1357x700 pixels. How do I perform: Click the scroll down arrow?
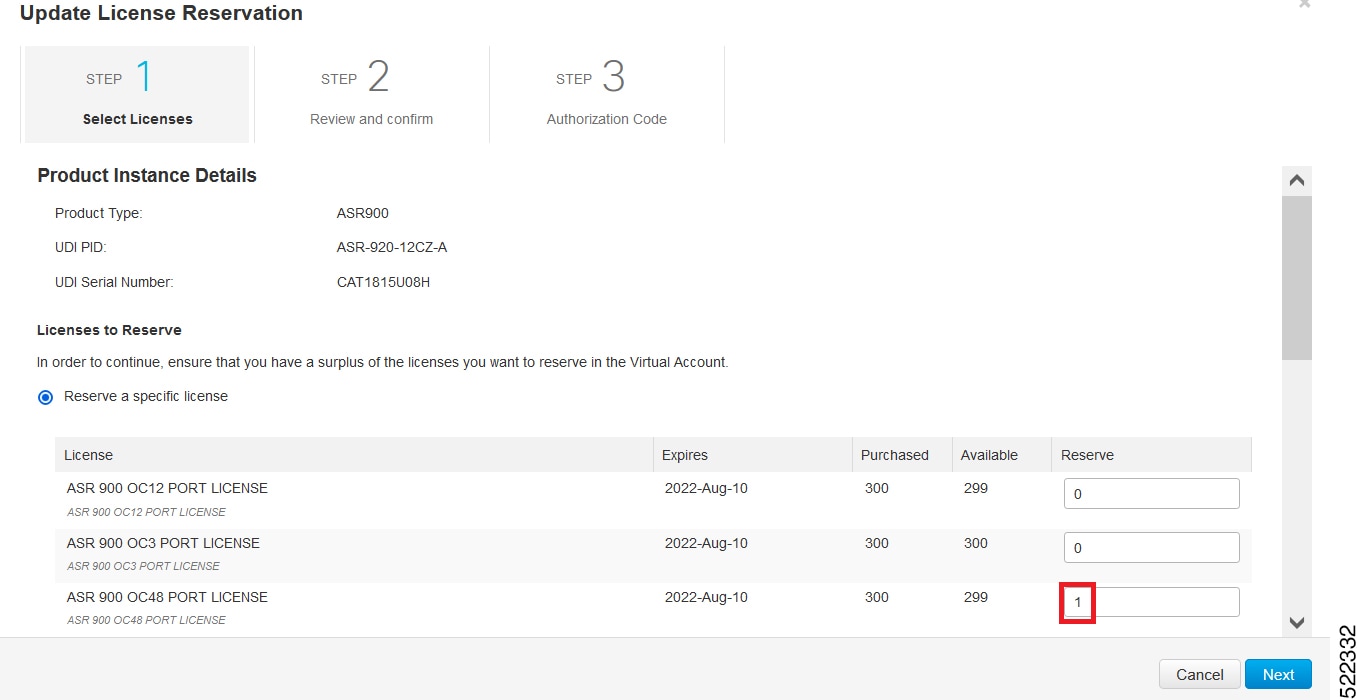click(1297, 622)
